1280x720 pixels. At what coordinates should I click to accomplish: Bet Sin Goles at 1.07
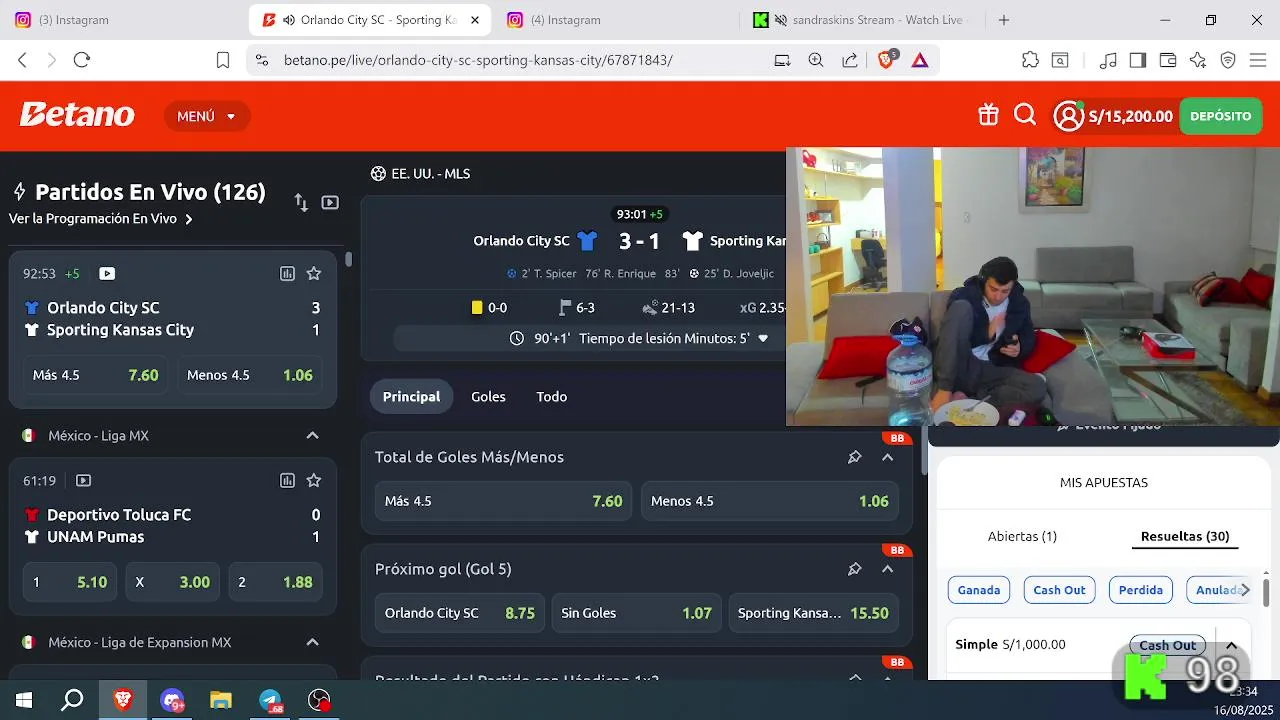coord(637,613)
